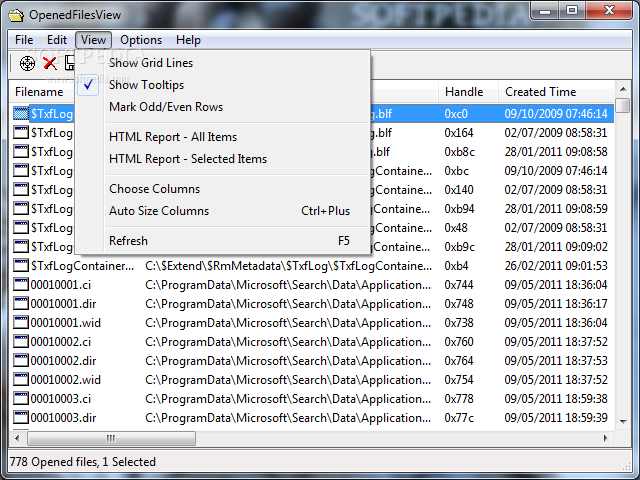Click the vertical scrollbar up arrow
This screenshot has height=480, width=640.
coord(623,89)
